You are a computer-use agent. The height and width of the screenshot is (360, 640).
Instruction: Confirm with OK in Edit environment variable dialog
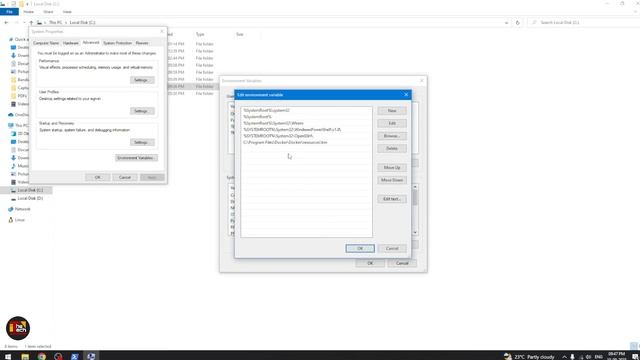[360, 248]
